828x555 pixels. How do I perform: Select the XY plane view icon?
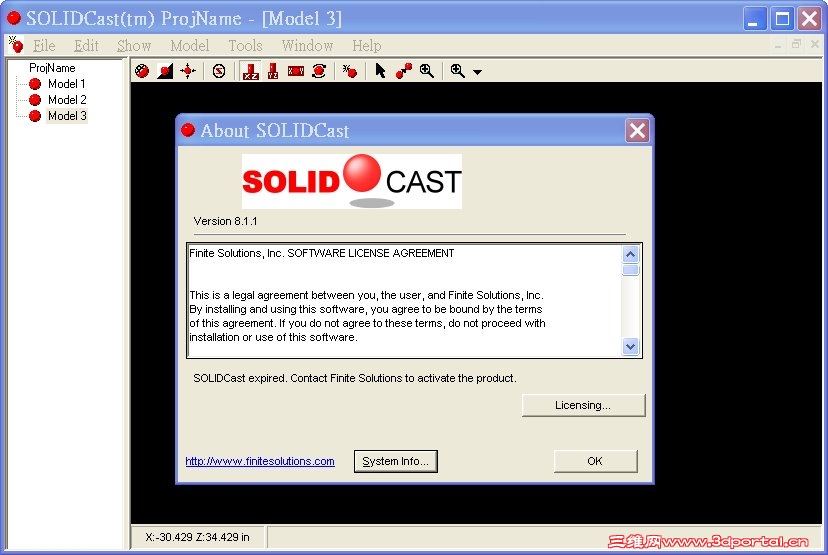pyautogui.click(x=296, y=71)
